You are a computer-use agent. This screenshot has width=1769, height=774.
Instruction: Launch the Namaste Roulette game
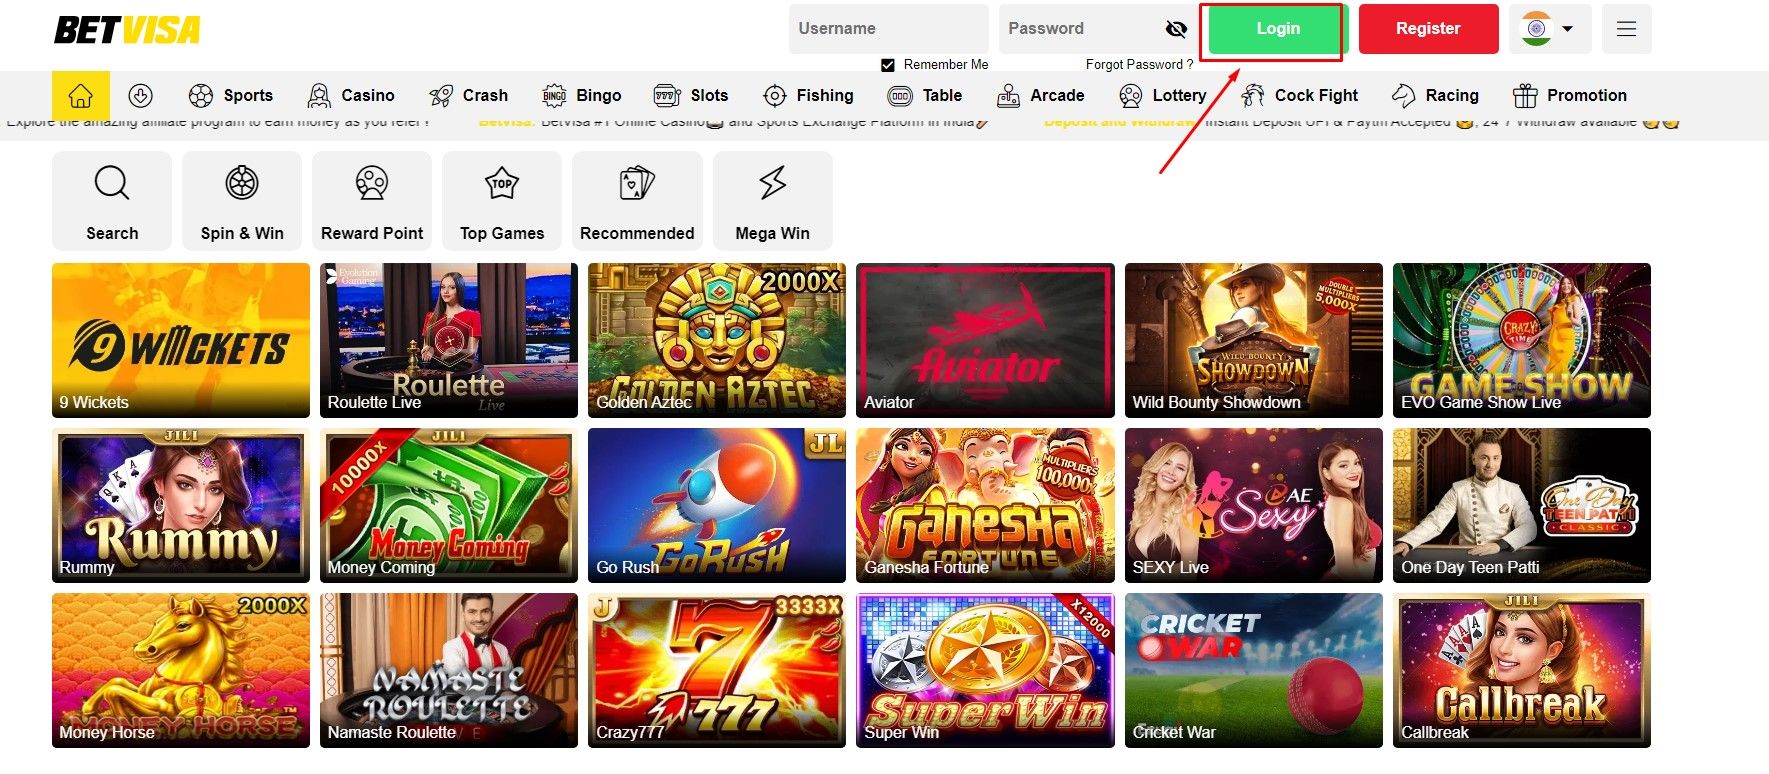tap(449, 670)
